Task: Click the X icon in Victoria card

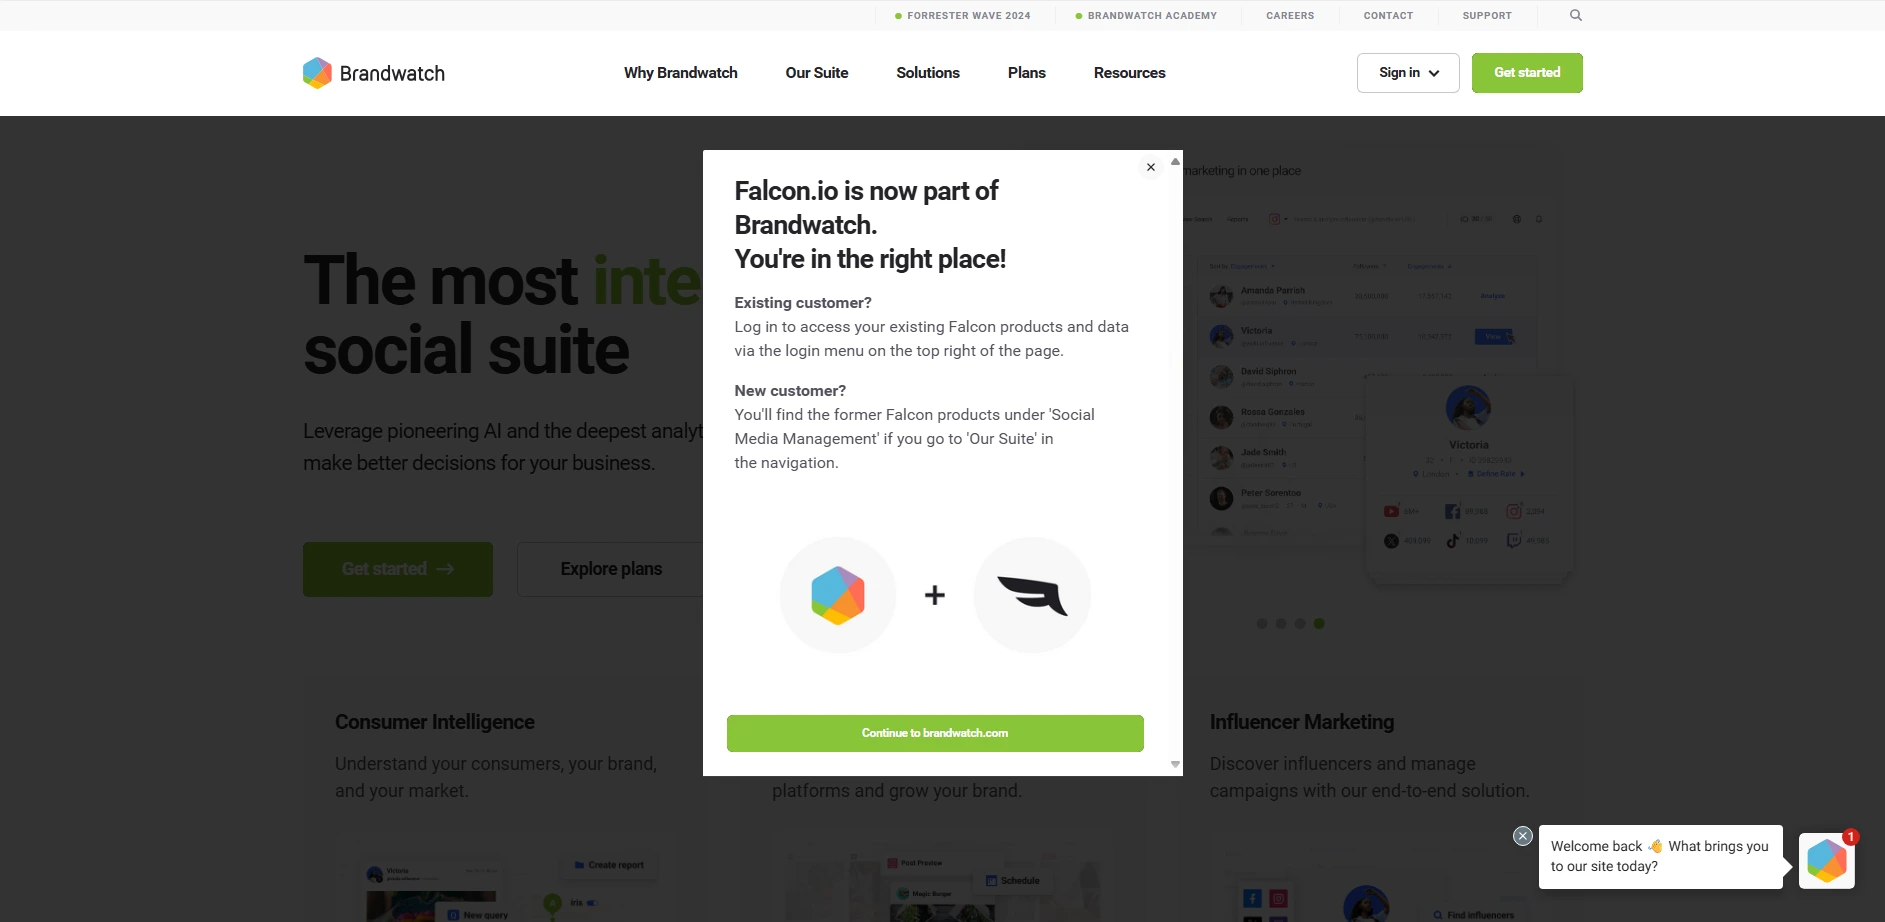Action: coord(1391,541)
